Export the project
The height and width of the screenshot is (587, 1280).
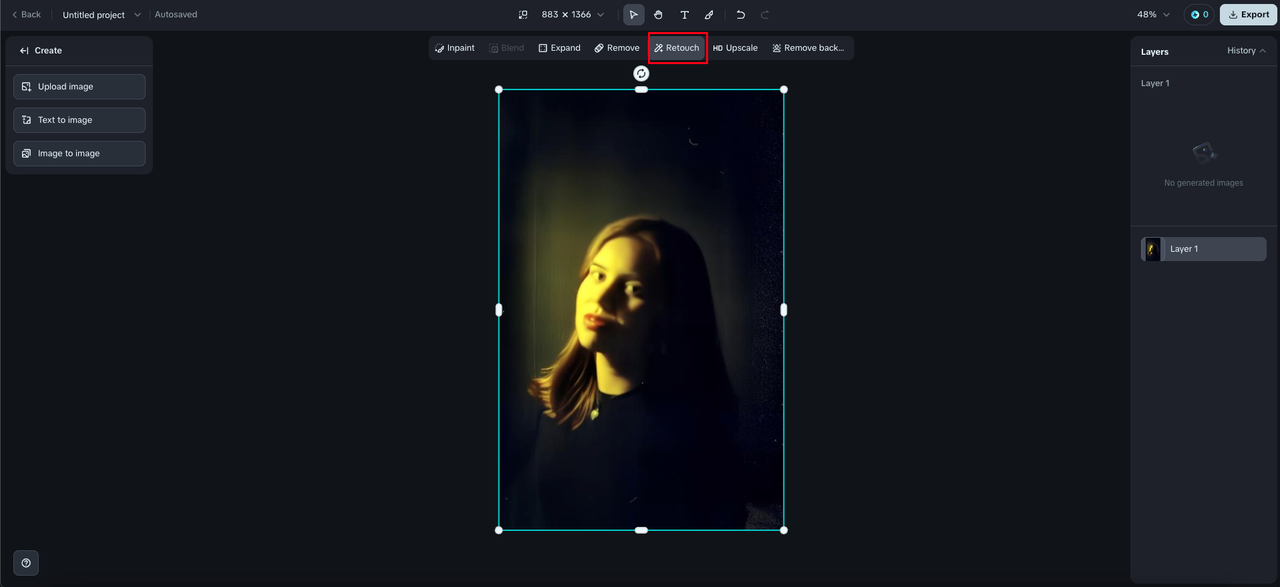(1249, 15)
